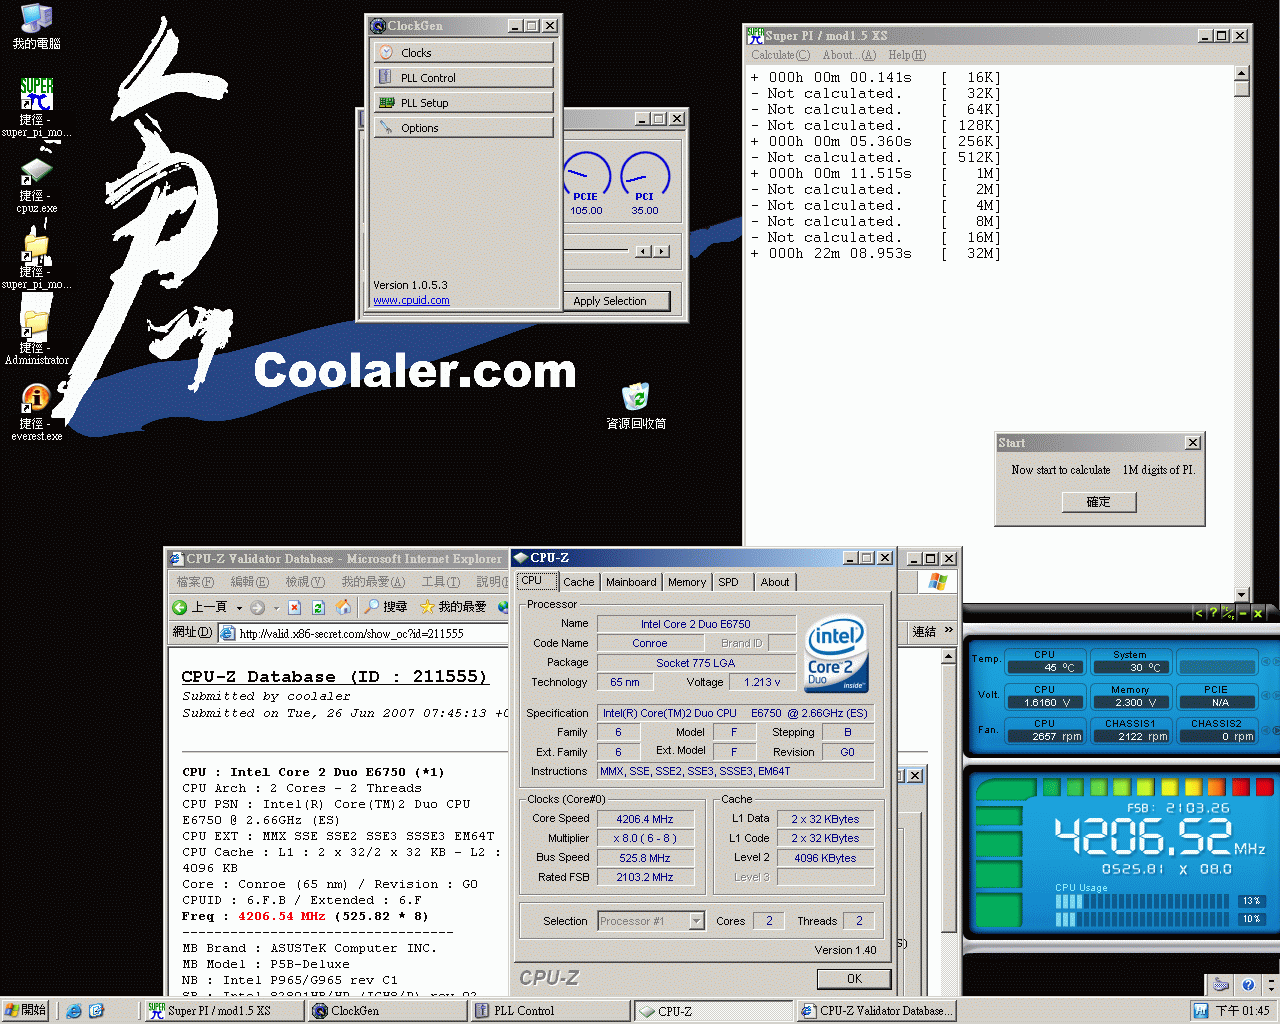The width and height of the screenshot is (1280, 1024).
Task: Open the Administrator folder shortcut
Action: click(36, 337)
